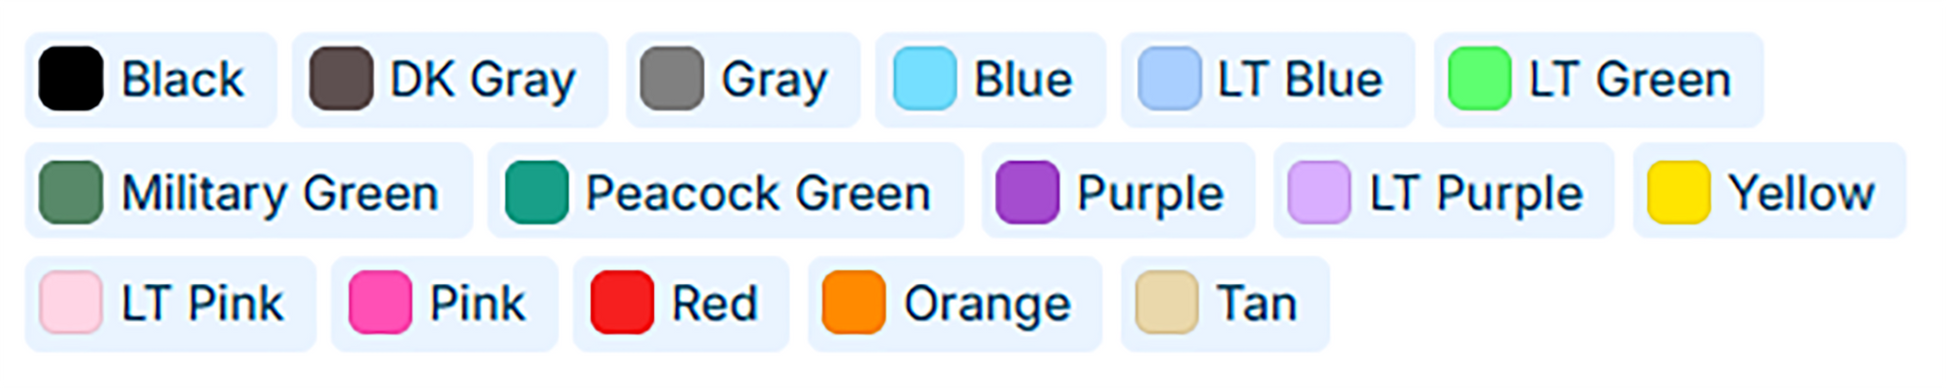Choose the LT Blue color chip
Viewport: 1946px width, 388px height.
coord(1268,80)
